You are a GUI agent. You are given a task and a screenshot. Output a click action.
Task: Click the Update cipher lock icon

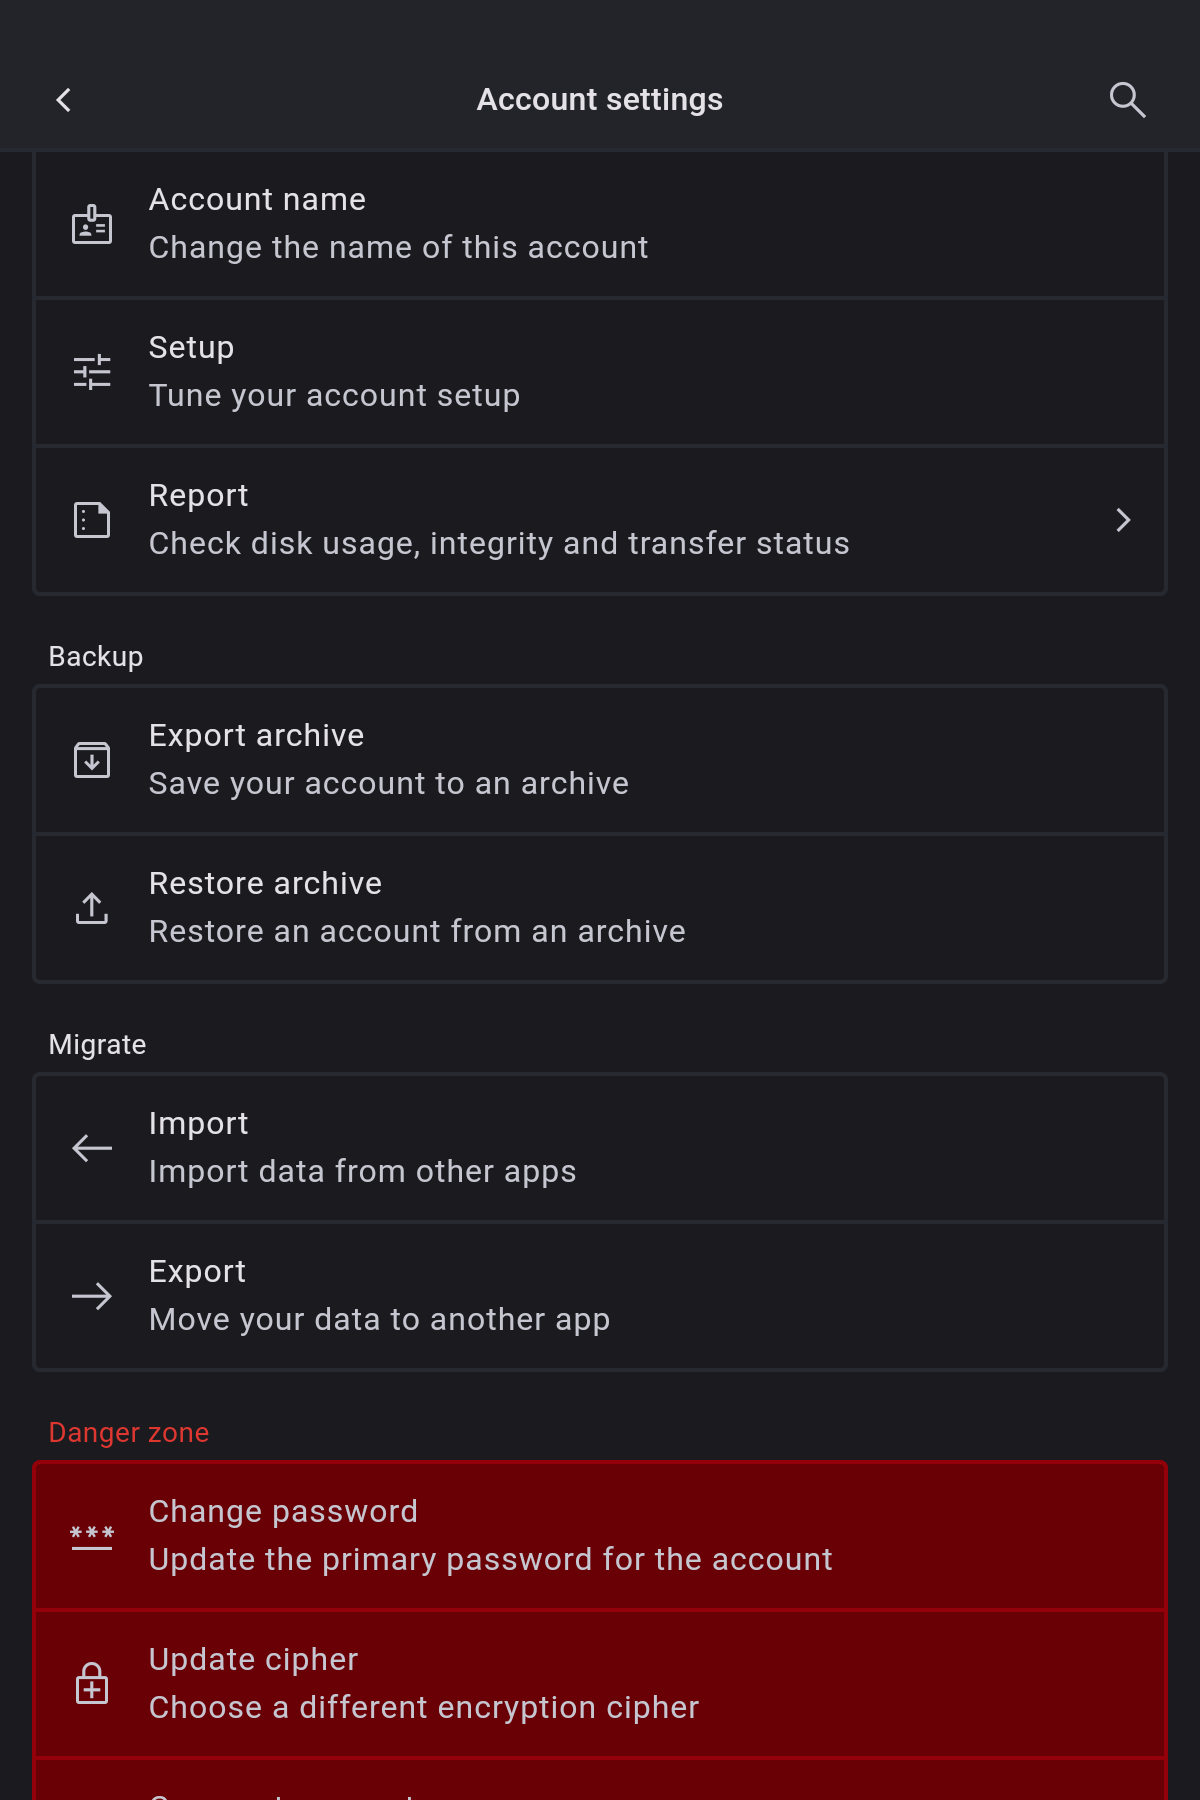click(x=92, y=1684)
